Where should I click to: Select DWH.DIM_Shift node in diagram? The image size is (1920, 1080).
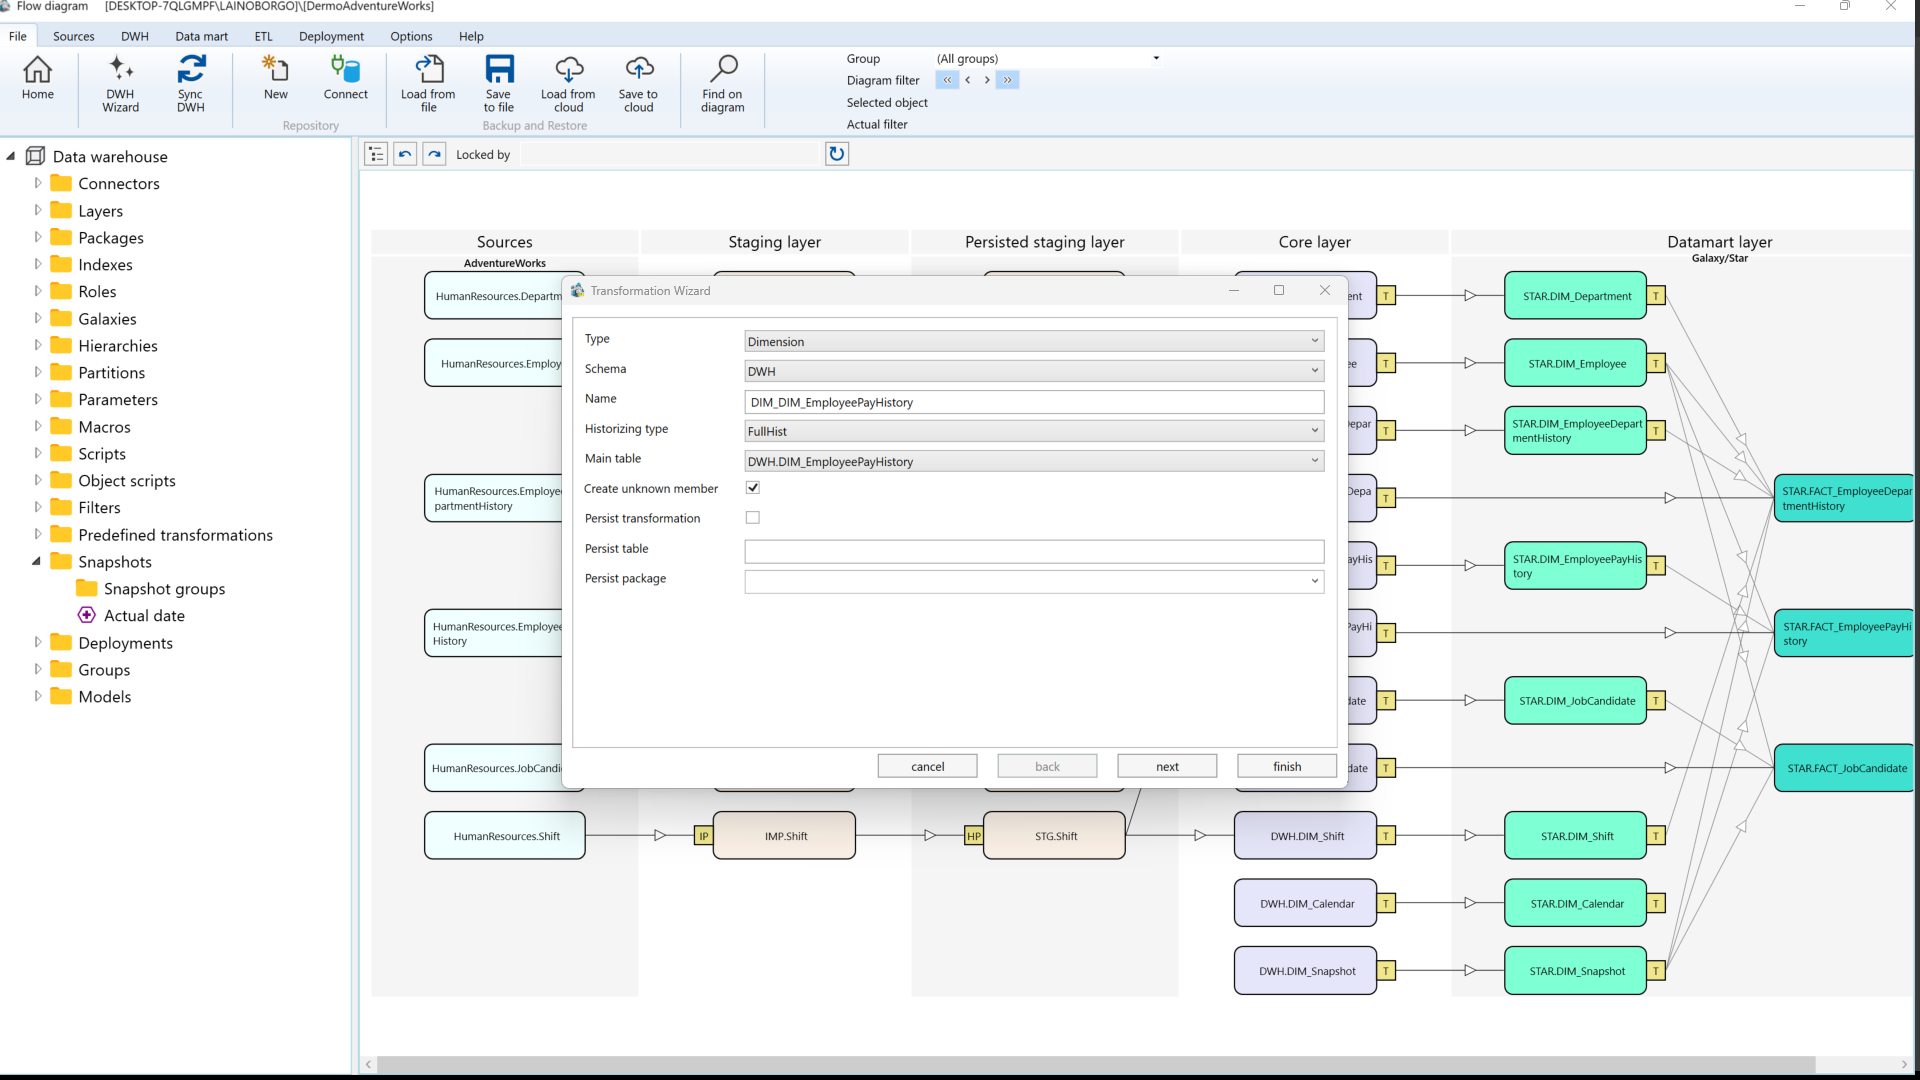tap(1306, 836)
